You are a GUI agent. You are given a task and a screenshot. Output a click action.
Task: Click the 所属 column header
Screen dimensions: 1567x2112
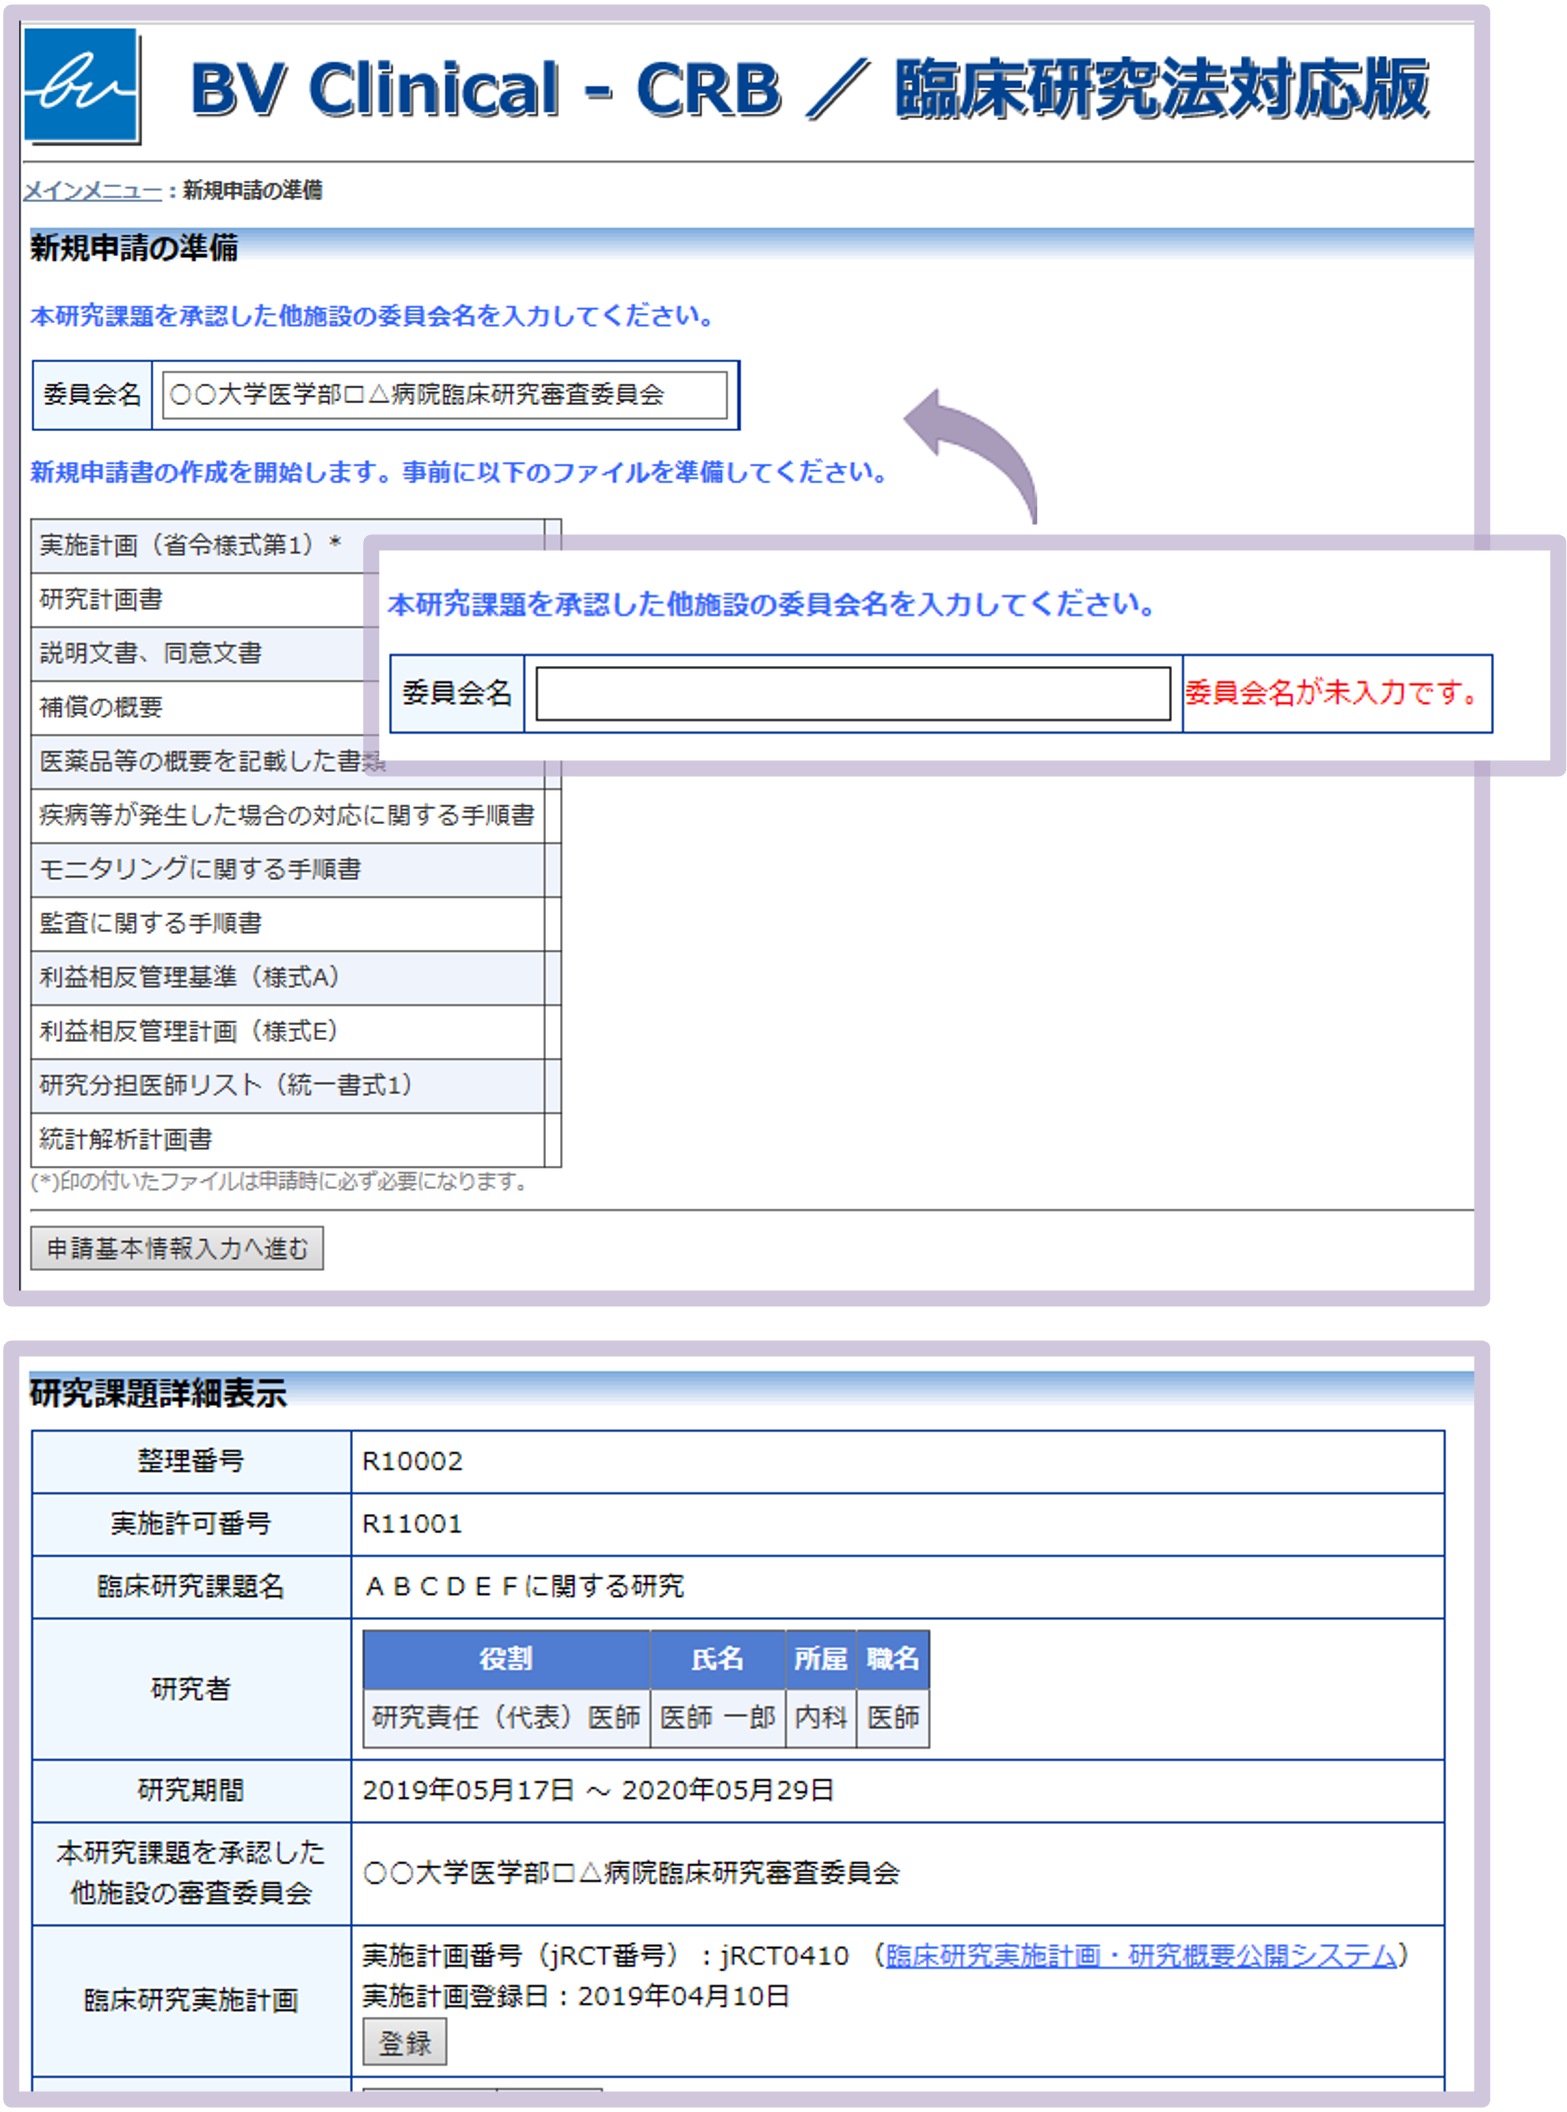point(821,1659)
